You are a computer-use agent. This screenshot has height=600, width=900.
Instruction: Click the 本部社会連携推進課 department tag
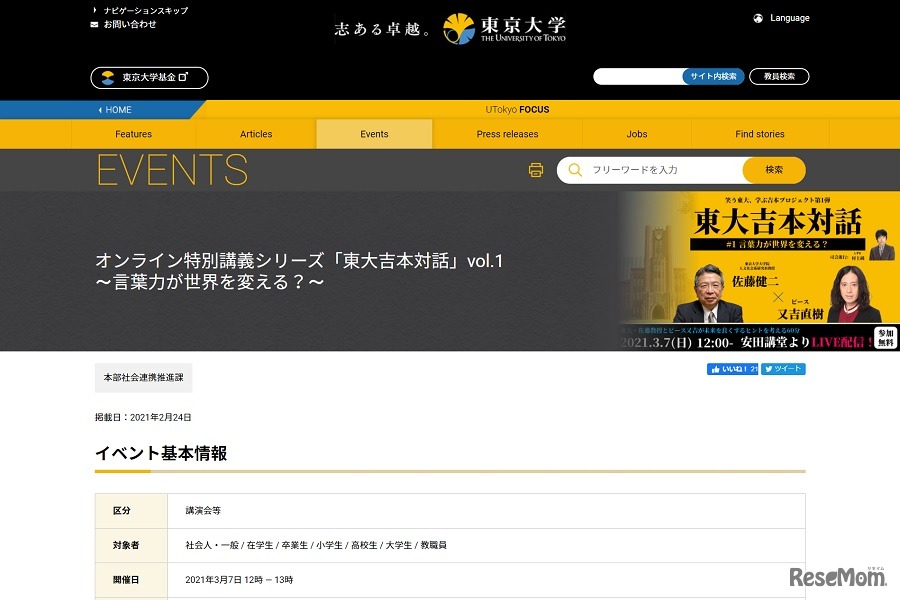pyautogui.click(x=143, y=378)
